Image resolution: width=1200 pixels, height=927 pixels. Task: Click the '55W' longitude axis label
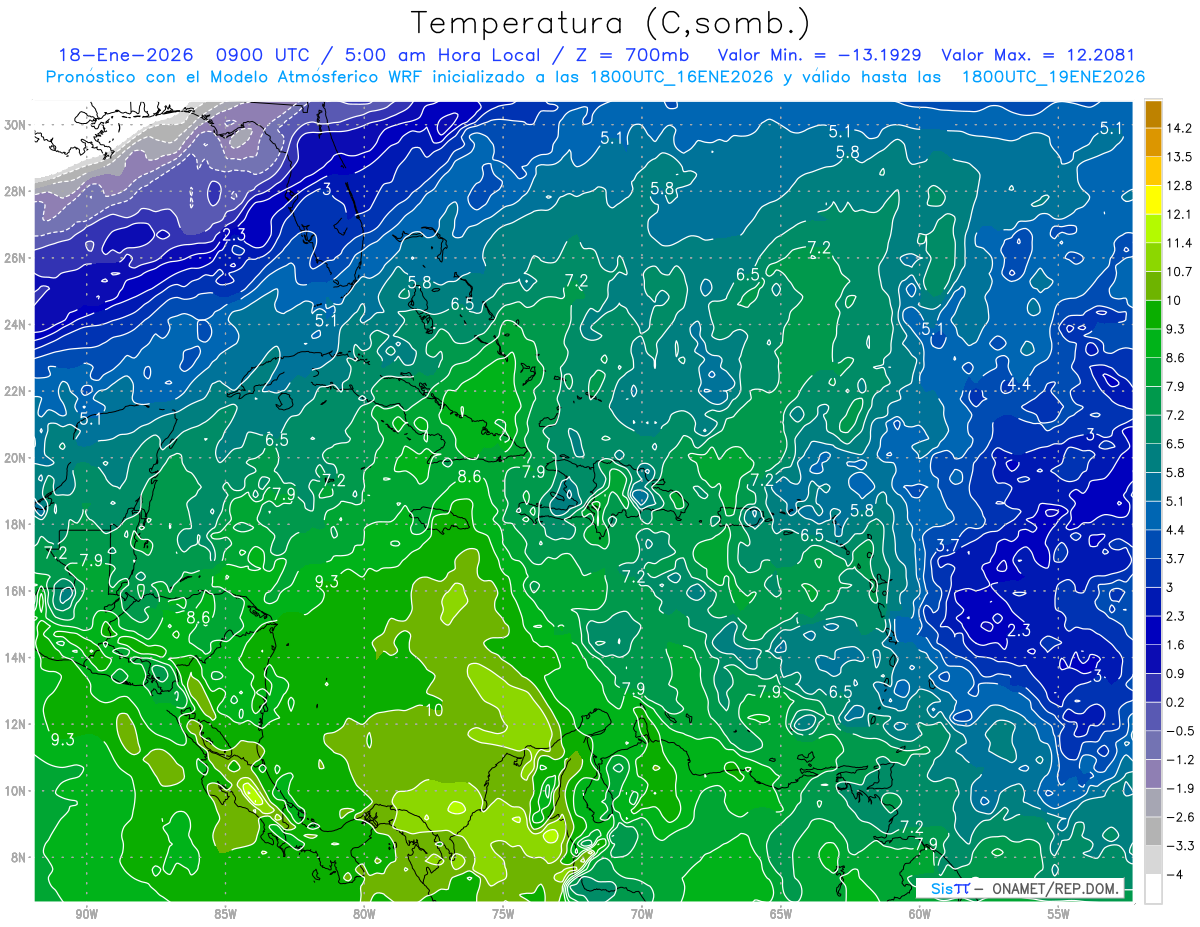point(1059,914)
